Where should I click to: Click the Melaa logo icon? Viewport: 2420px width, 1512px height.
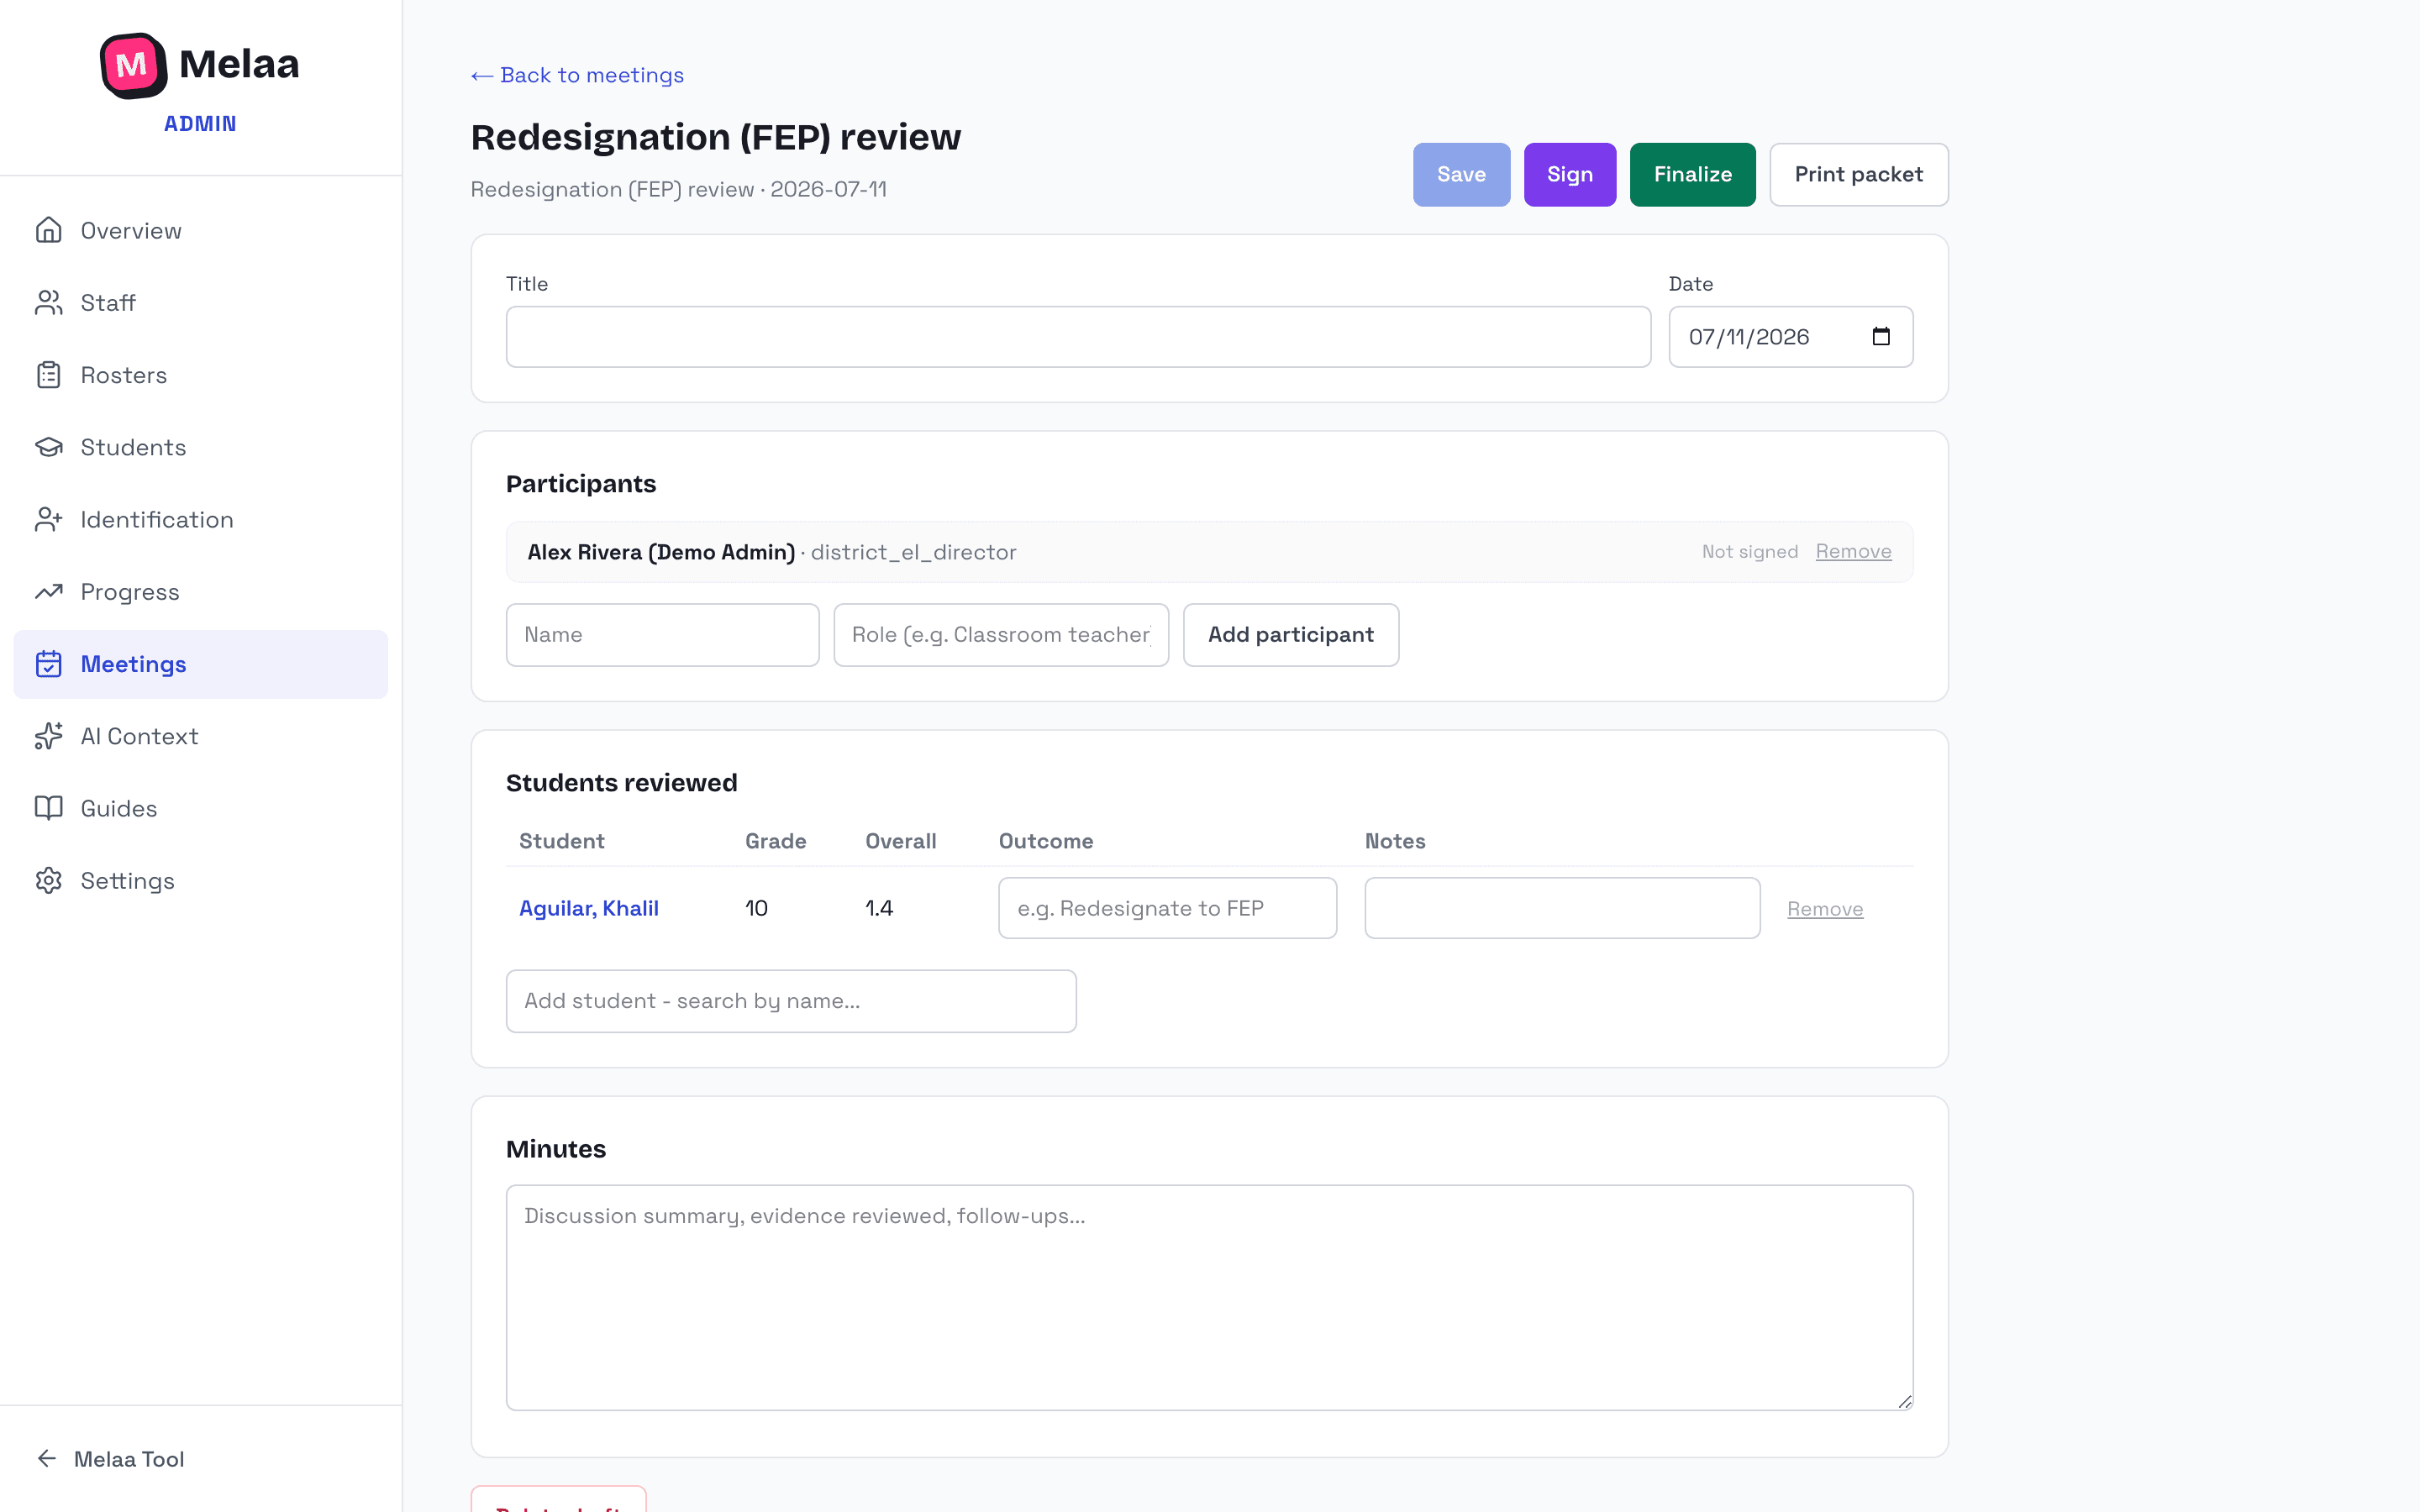133,65
